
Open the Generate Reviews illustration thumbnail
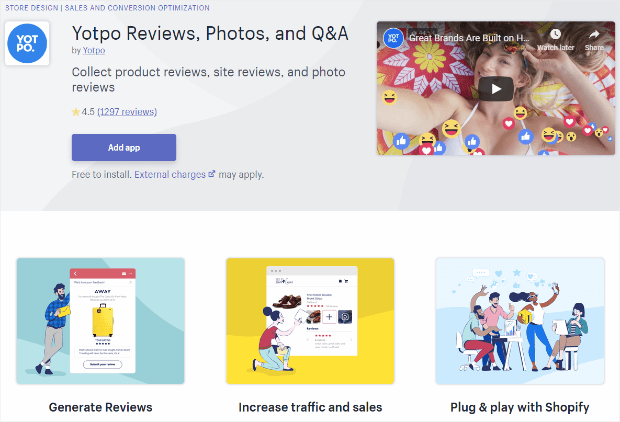click(x=100, y=321)
